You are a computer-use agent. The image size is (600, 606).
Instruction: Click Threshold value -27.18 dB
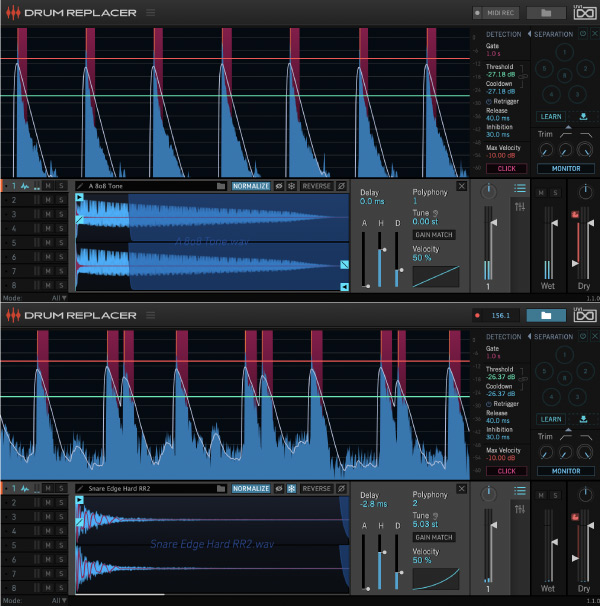click(501, 74)
